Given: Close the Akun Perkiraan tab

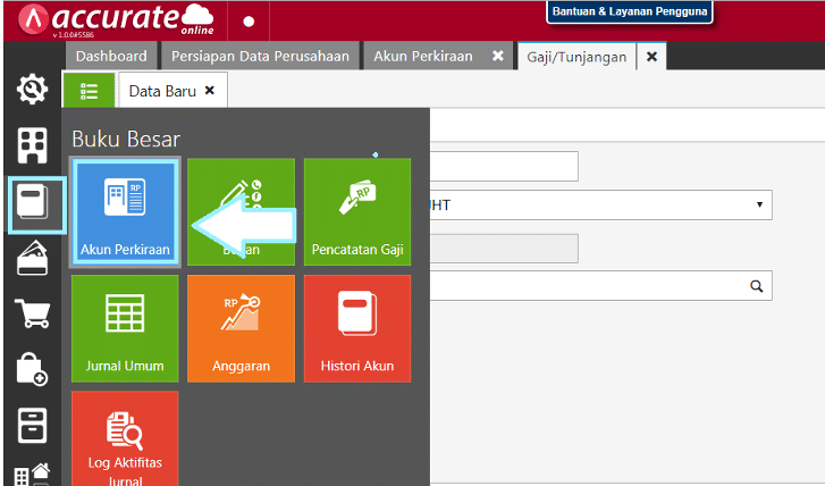Looking at the screenshot, I should click(x=497, y=56).
